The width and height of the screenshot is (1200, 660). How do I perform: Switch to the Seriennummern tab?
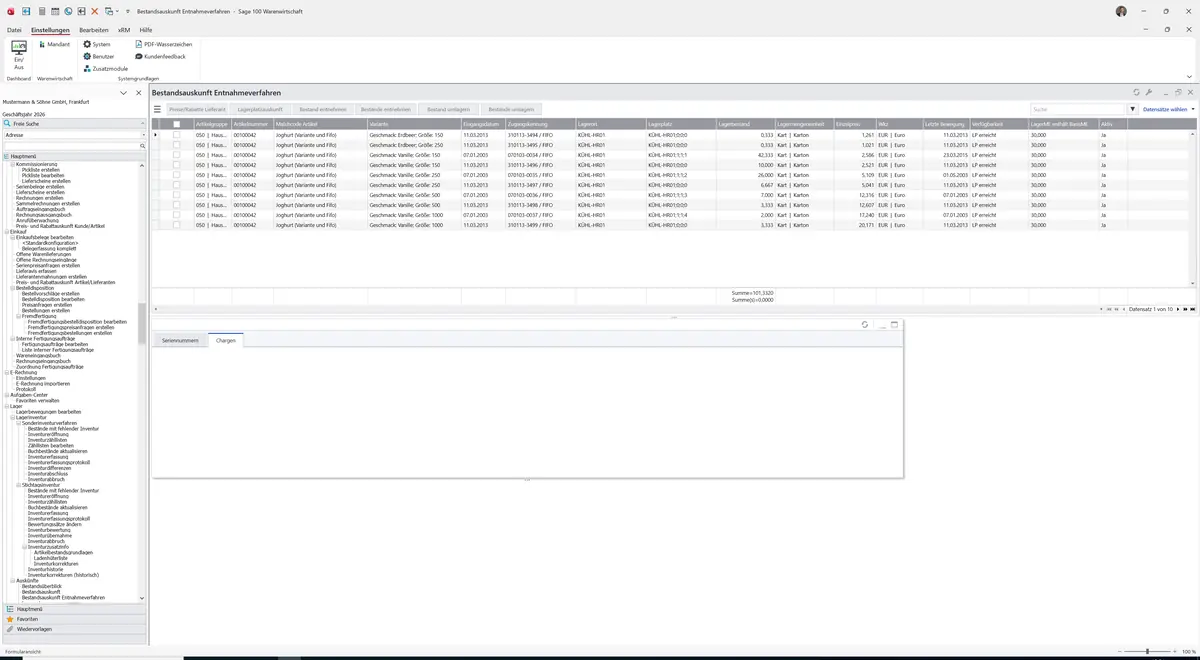coord(181,340)
